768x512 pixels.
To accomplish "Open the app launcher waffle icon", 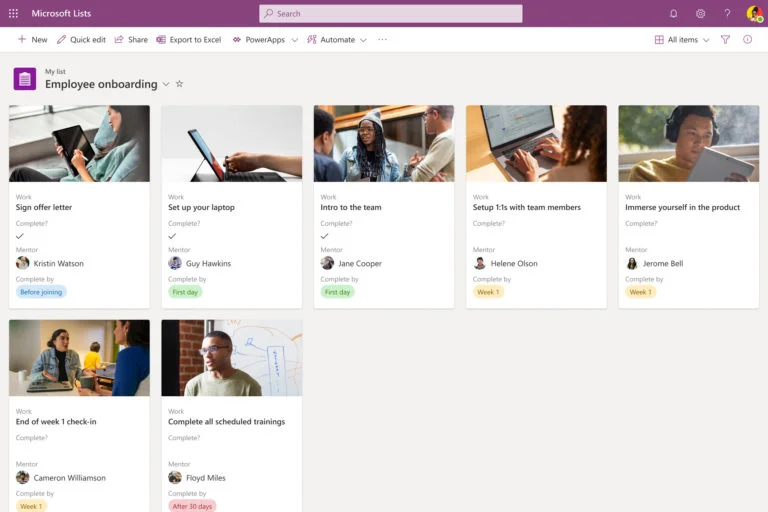I will click(x=13, y=14).
